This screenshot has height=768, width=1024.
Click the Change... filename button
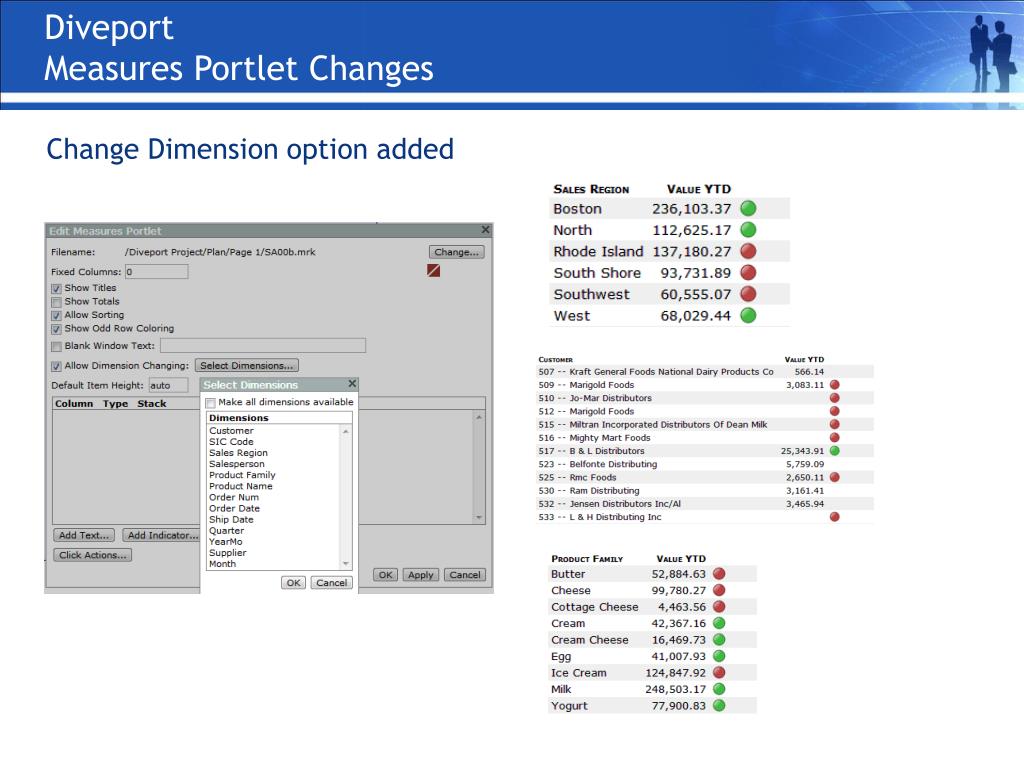tap(456, 252)
